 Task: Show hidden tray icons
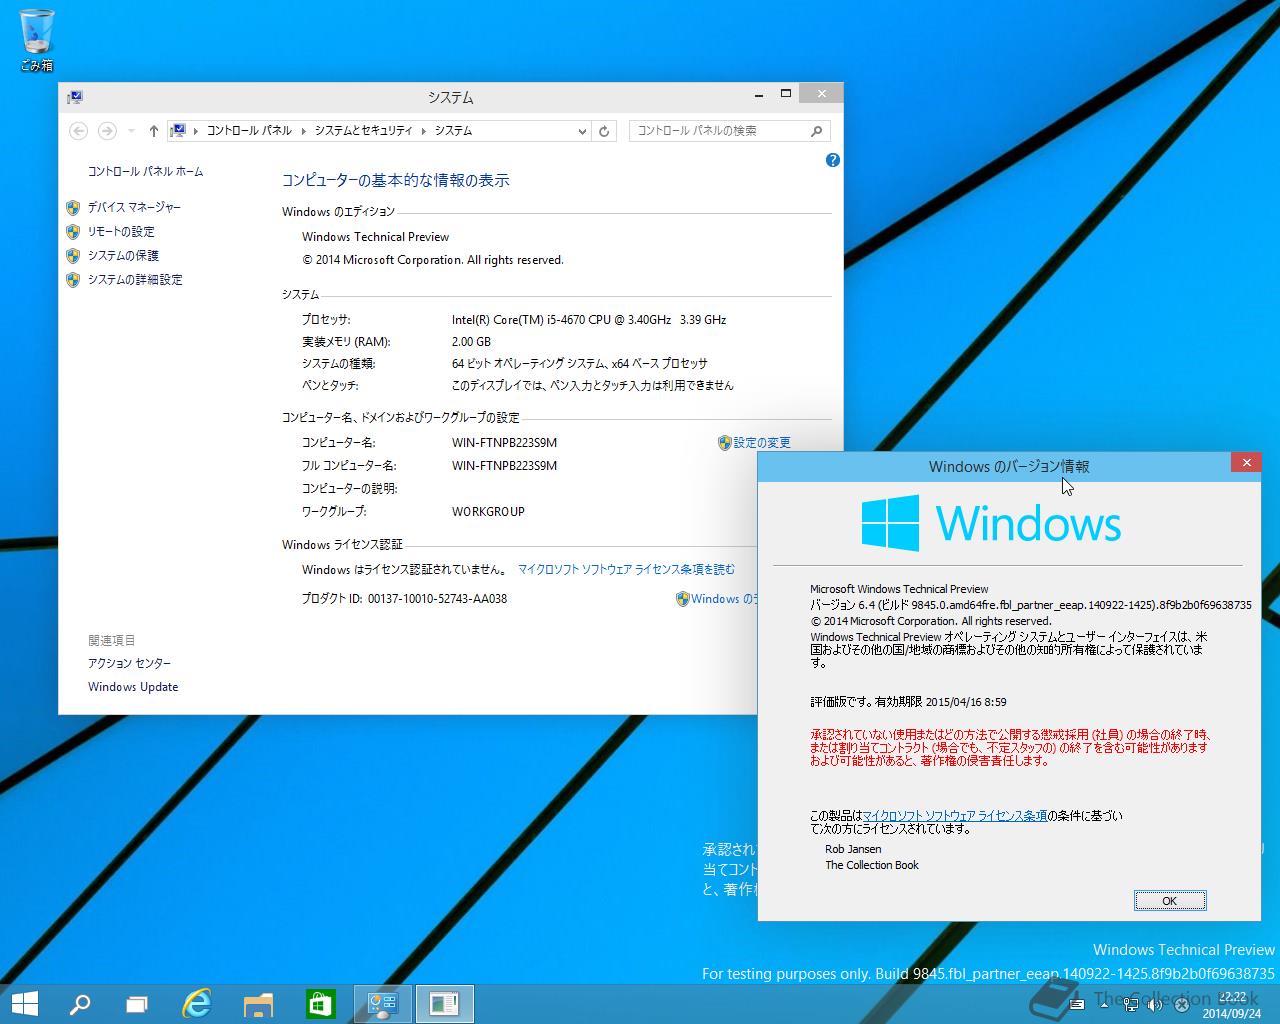click(1104, 1004)
